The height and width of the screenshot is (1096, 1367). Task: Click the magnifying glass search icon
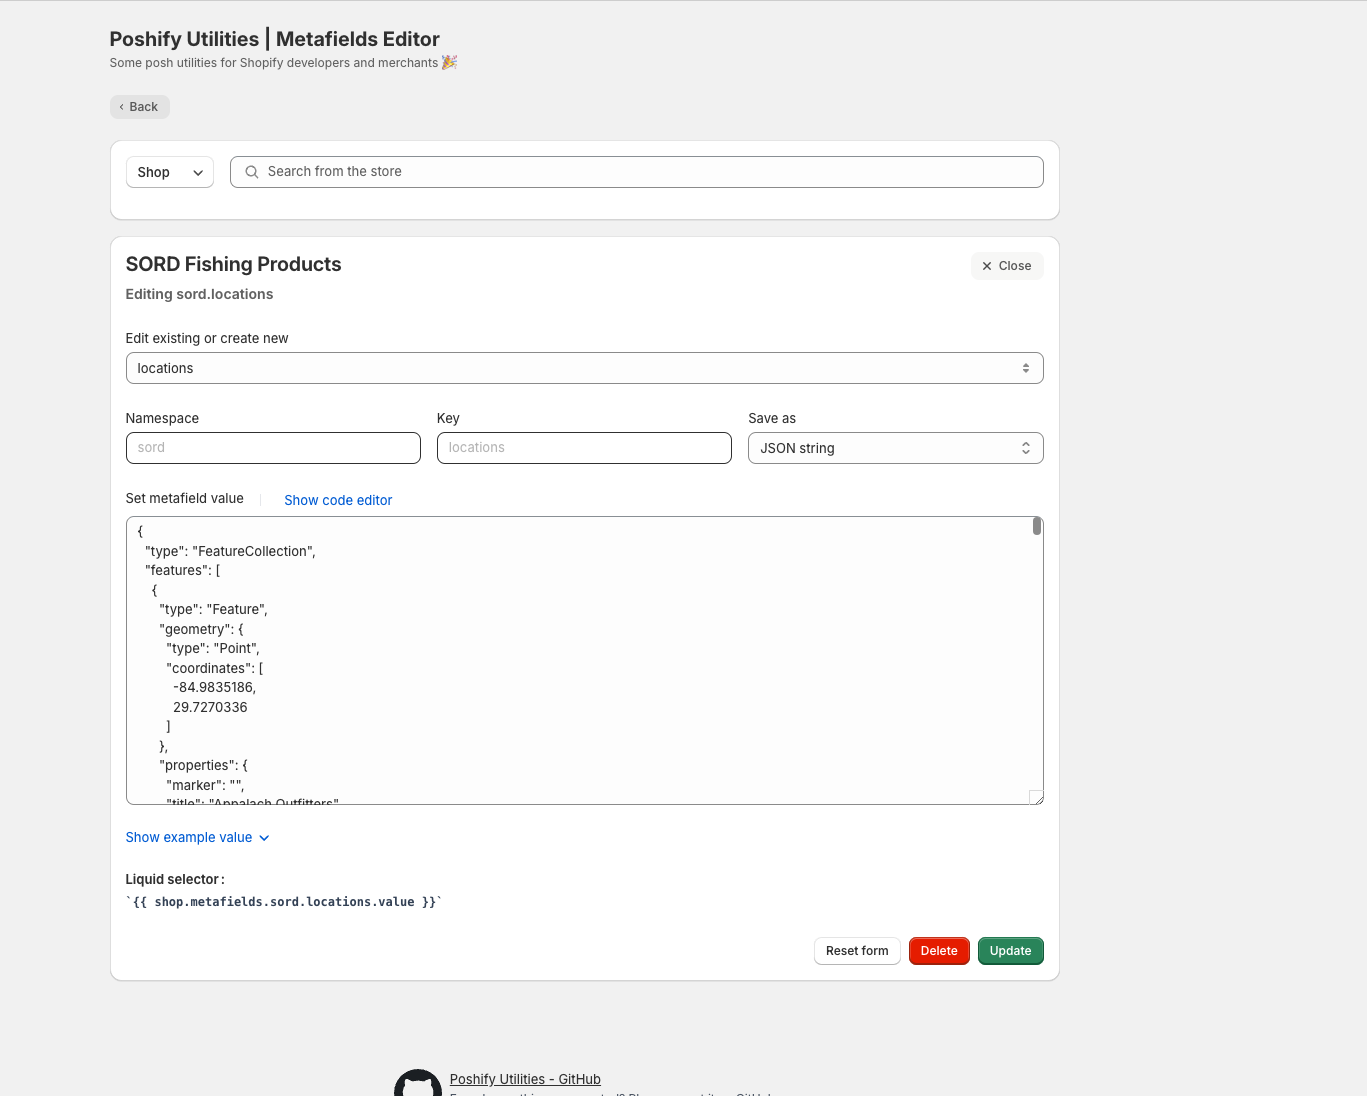click(x=252, y=172)
